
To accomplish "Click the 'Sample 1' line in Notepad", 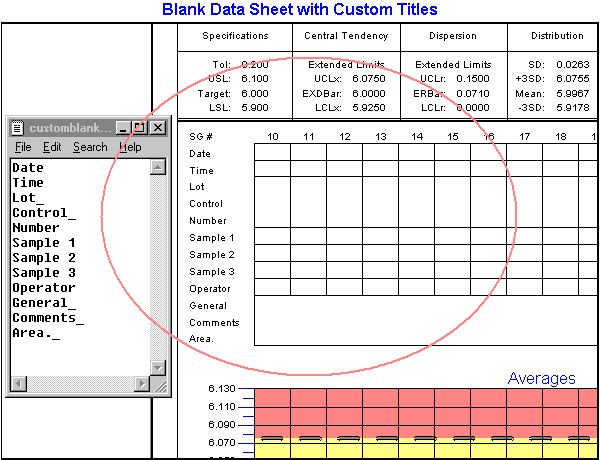I will 43,243.
